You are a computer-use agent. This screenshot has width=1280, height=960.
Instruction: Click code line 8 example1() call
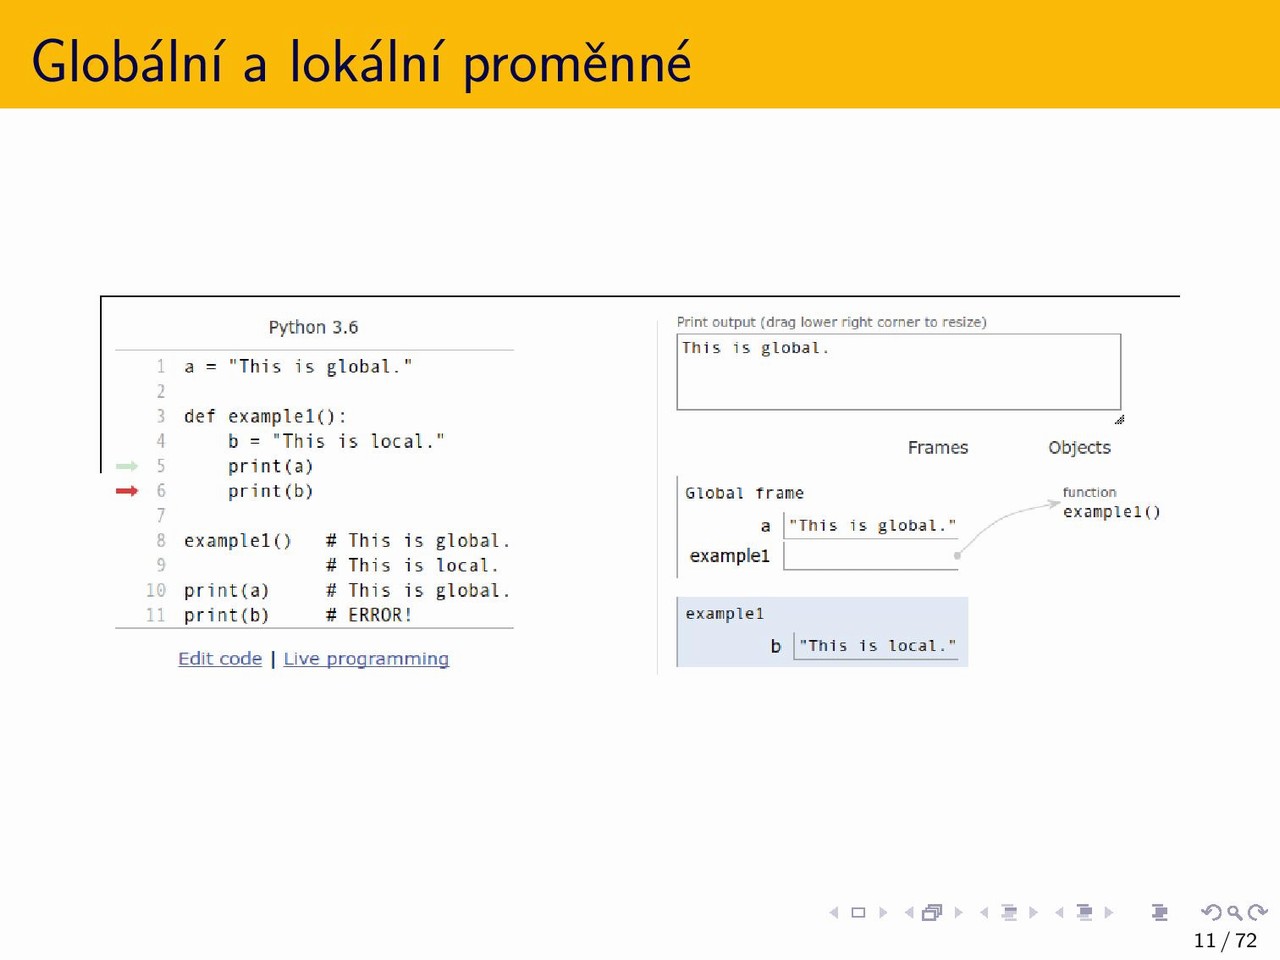tap(237, 541)
